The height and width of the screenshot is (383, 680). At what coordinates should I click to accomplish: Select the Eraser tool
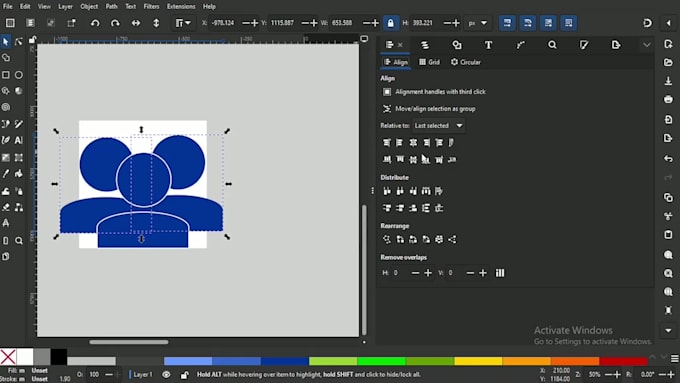pyautogui.click(x=6, y=207)
